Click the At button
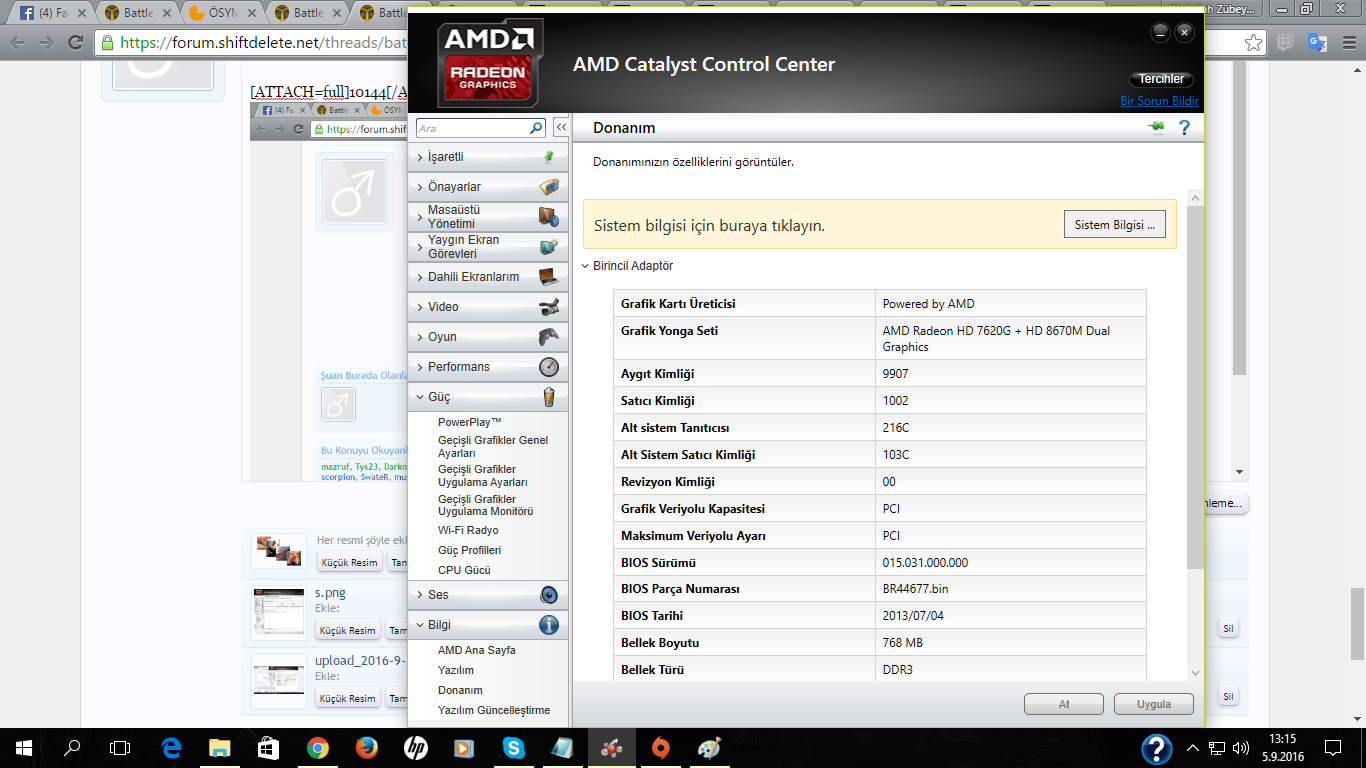Viewport: 1366px width, 768px height. 1064,704
